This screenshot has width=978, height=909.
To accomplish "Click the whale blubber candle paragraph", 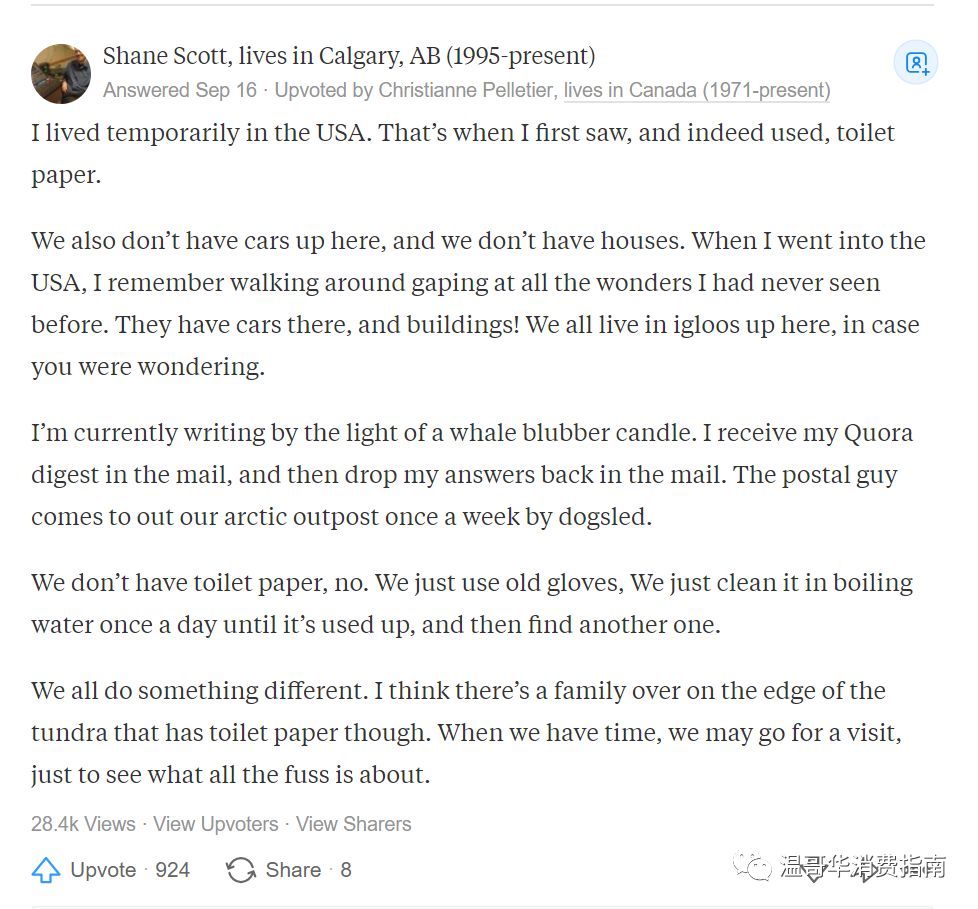I will pos(472,475).
